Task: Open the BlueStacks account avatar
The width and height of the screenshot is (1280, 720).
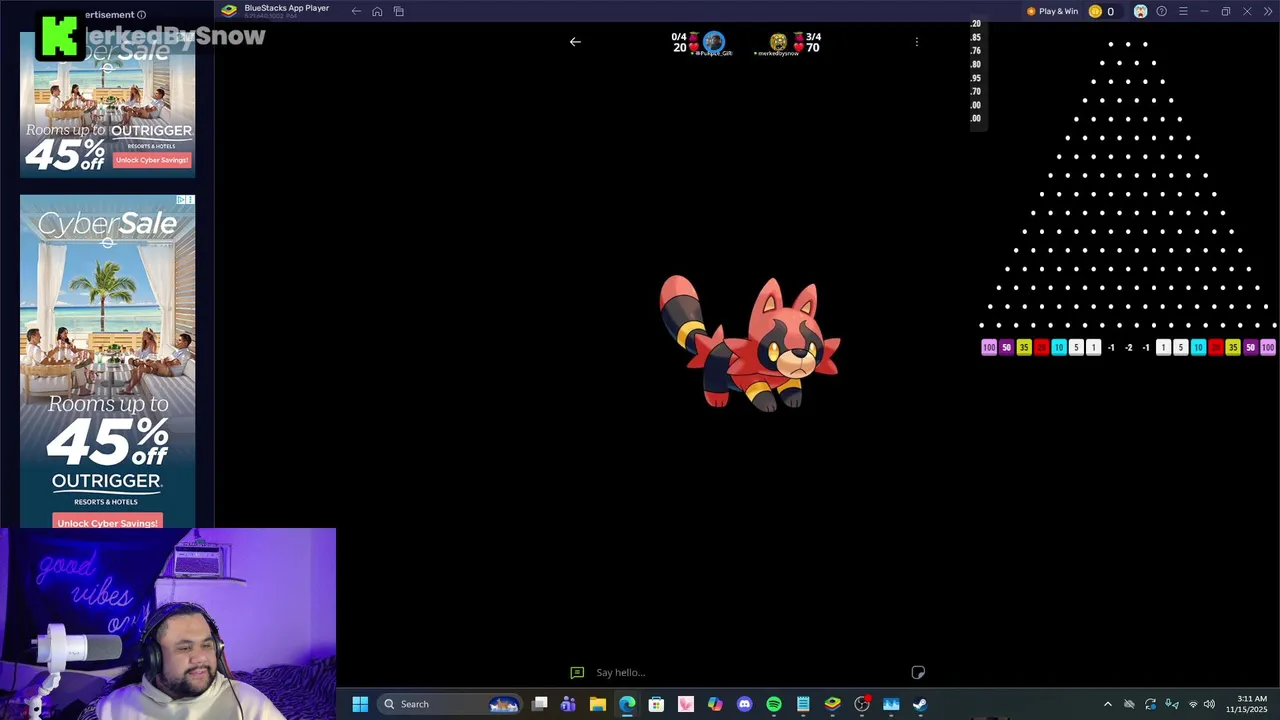Action: (1140, 11)
